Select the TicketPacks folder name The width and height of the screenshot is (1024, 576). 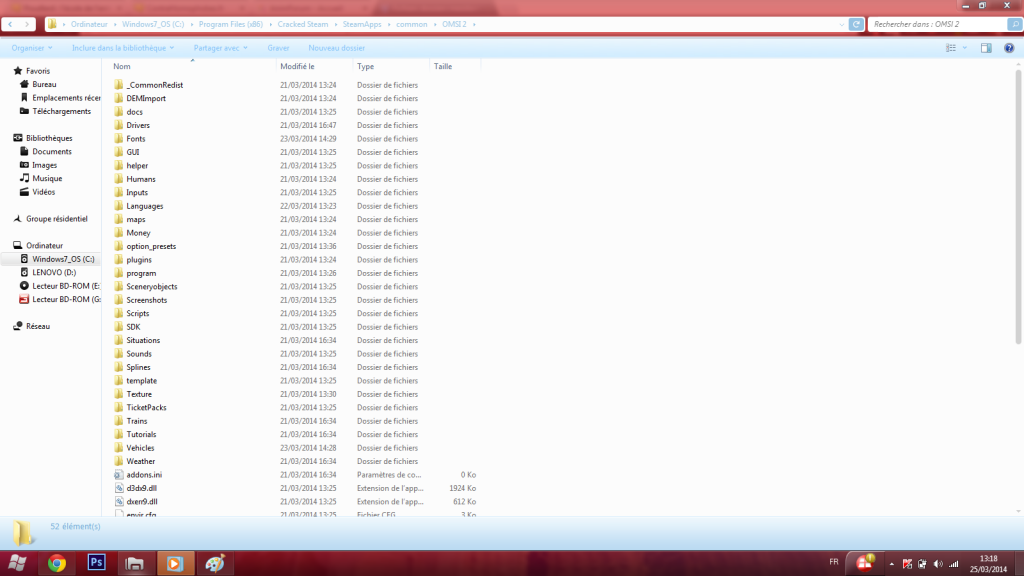click(146, 408)
